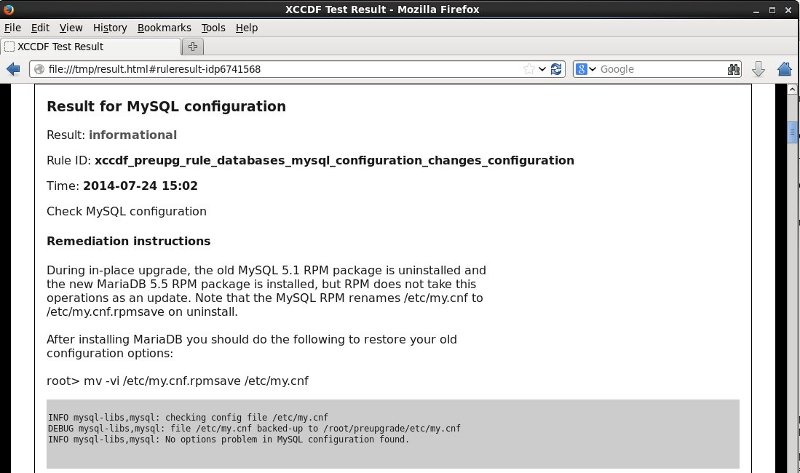800x473 pixels.
Task: Click in the address bar URL
Action: click(x=280, y=69)
